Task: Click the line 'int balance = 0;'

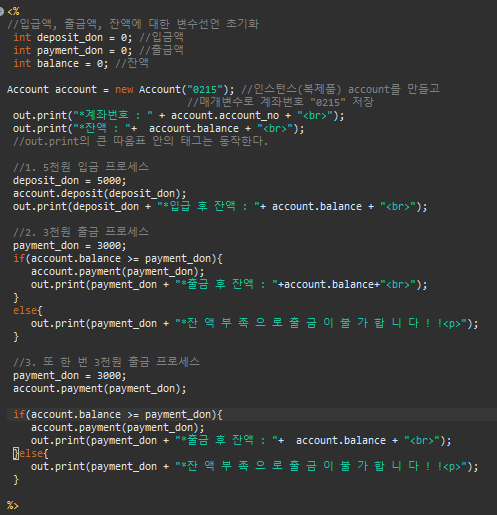Action: pos(61,63)
